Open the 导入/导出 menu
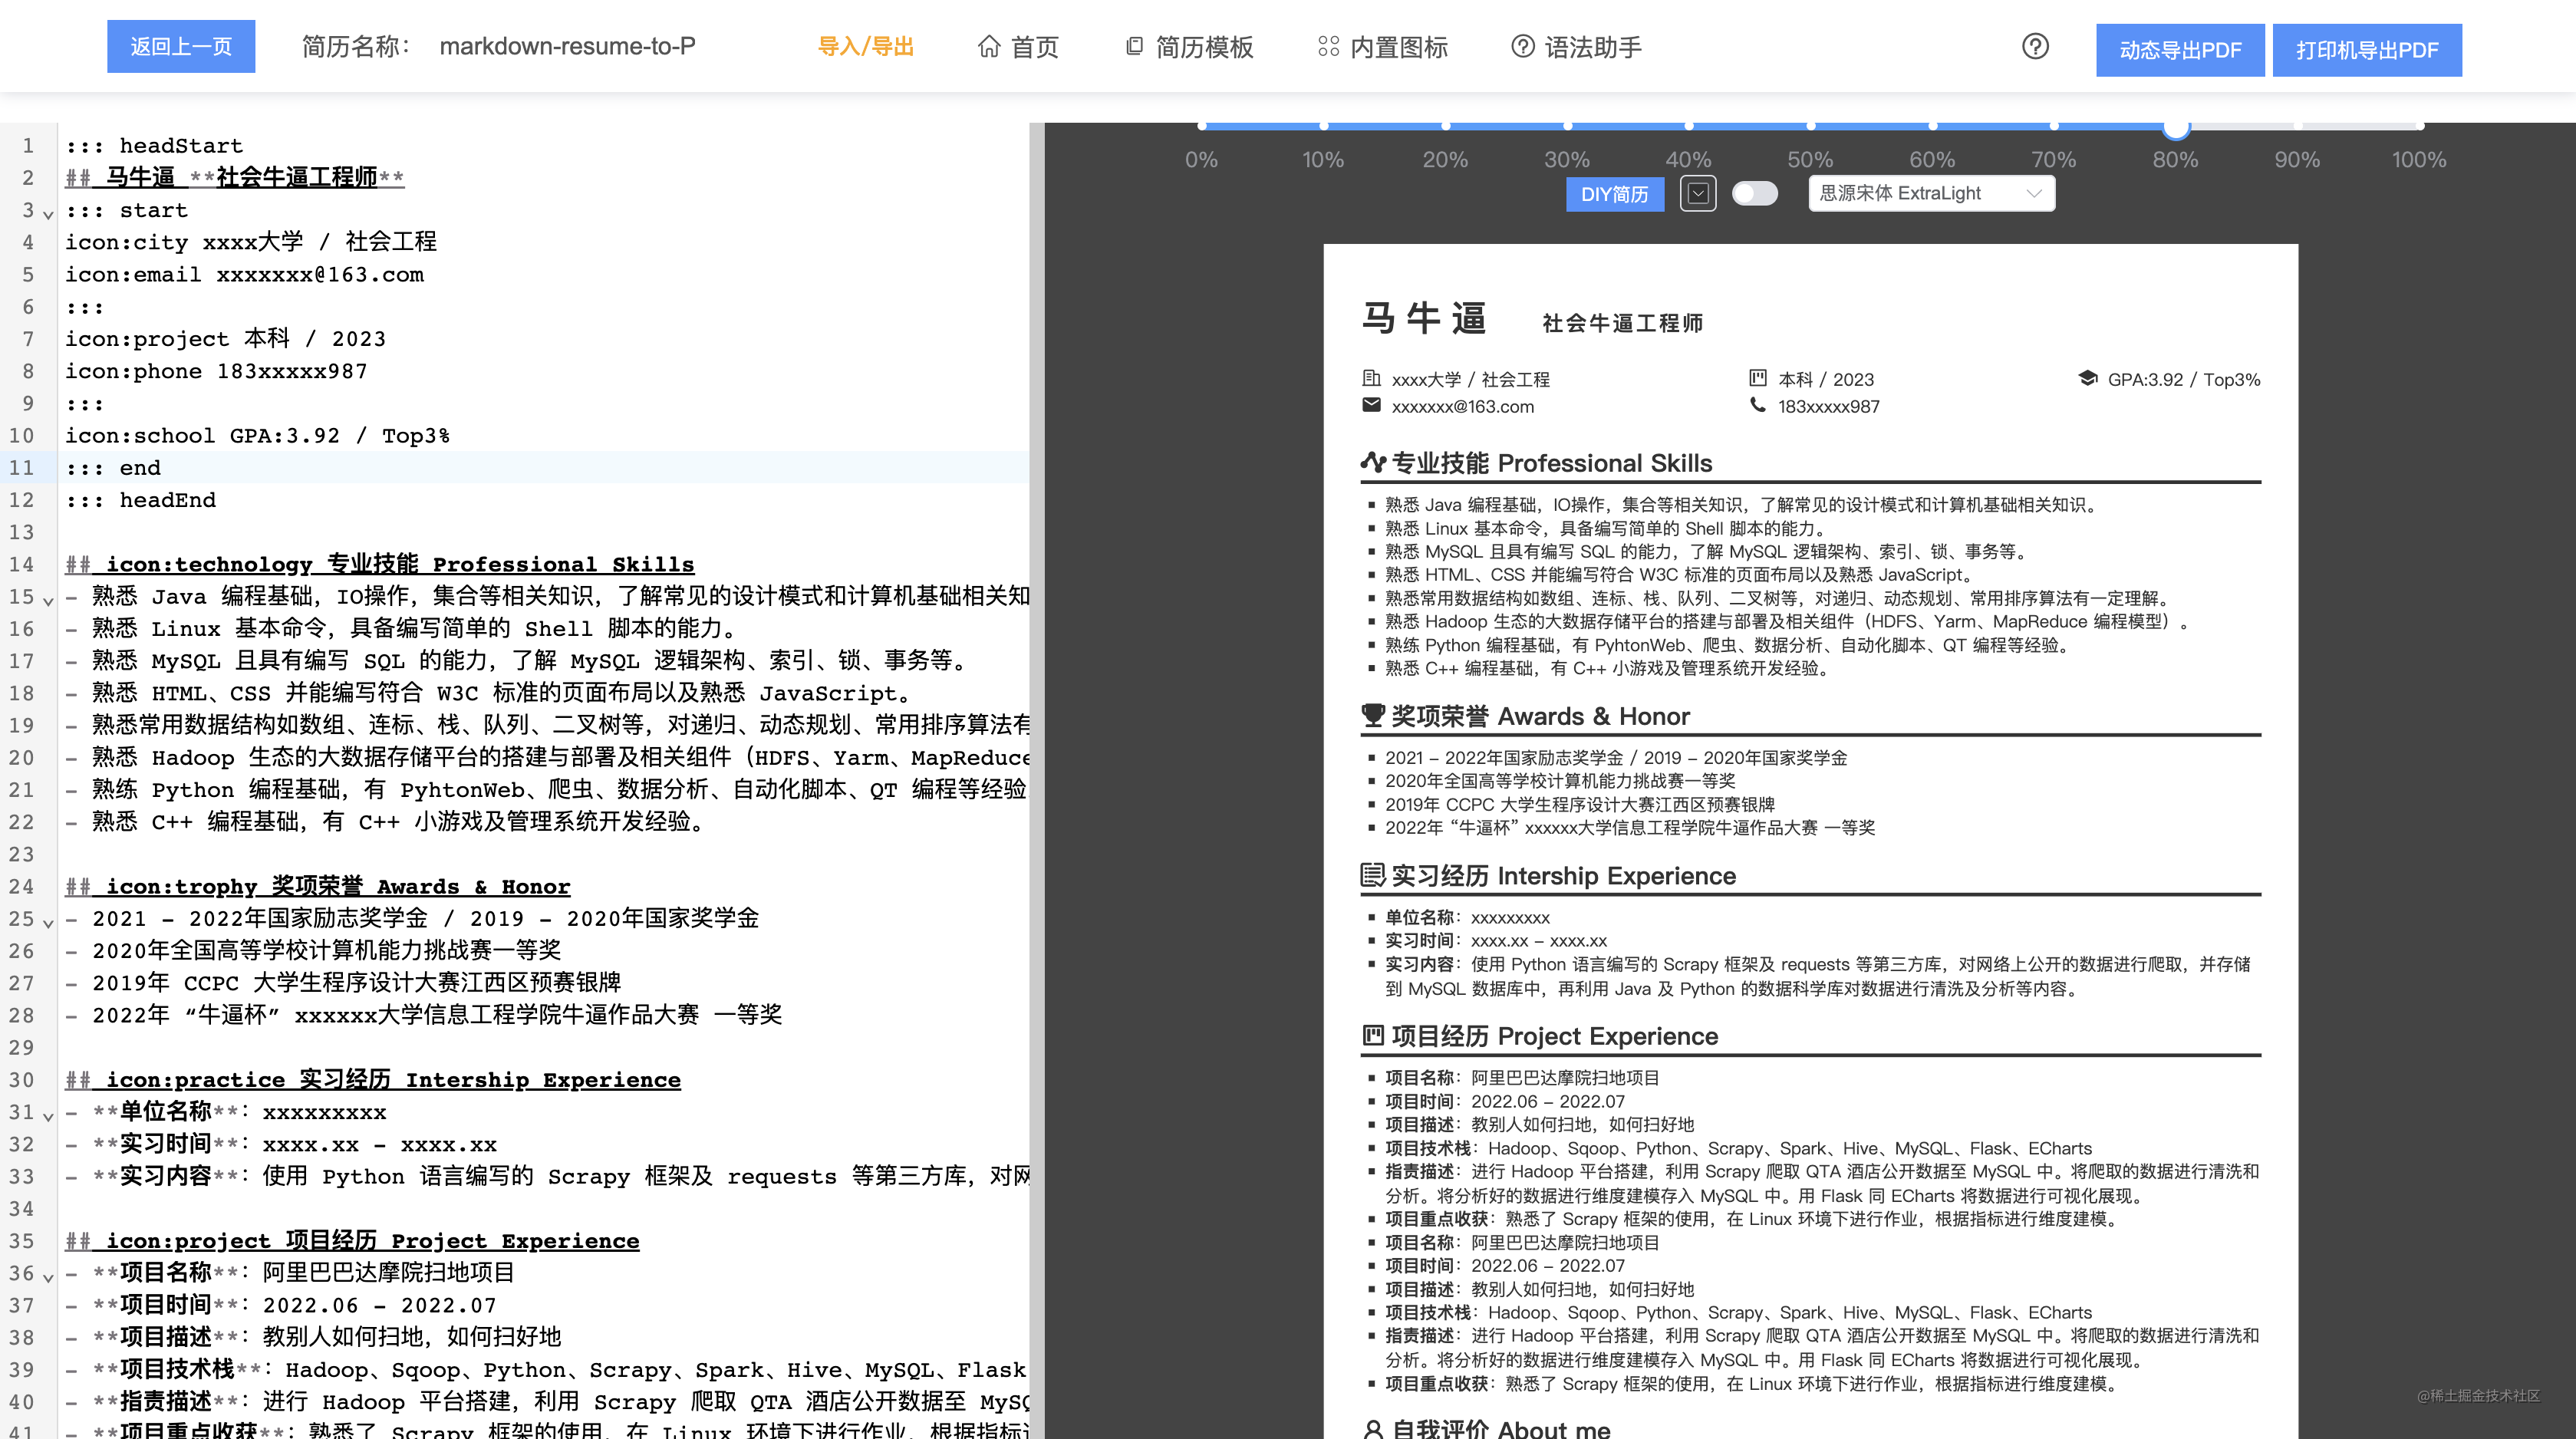 tap(866, 47)
